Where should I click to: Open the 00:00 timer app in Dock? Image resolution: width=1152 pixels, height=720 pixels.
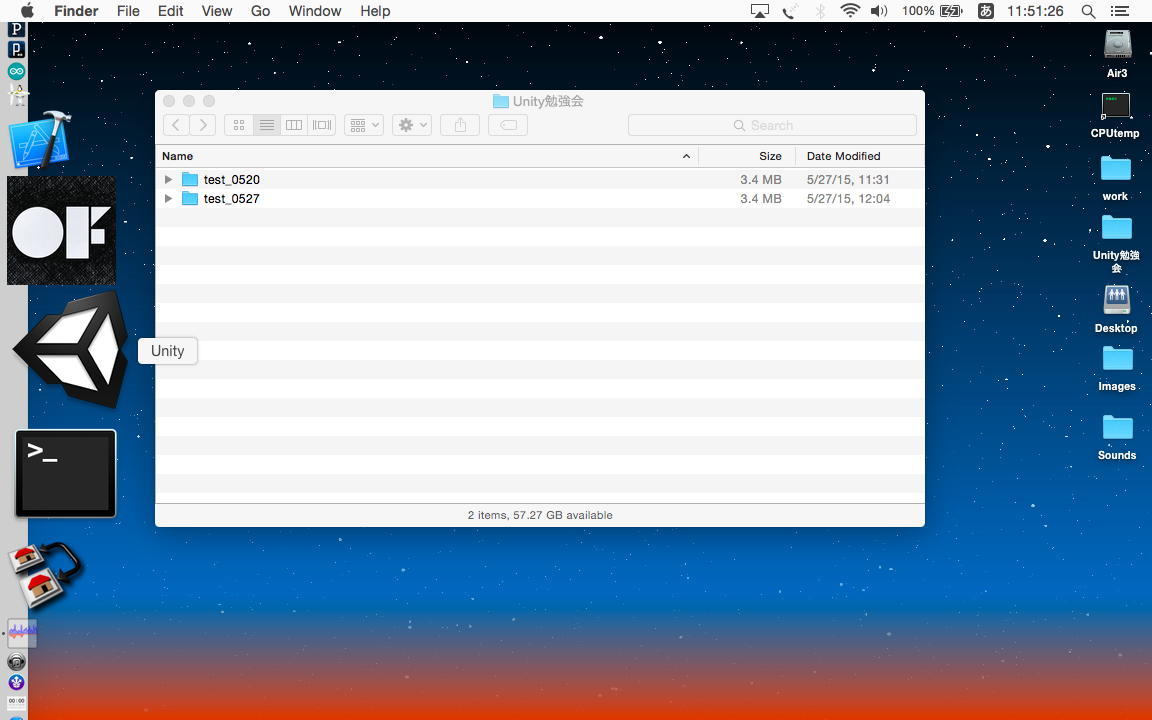[16, 702]
